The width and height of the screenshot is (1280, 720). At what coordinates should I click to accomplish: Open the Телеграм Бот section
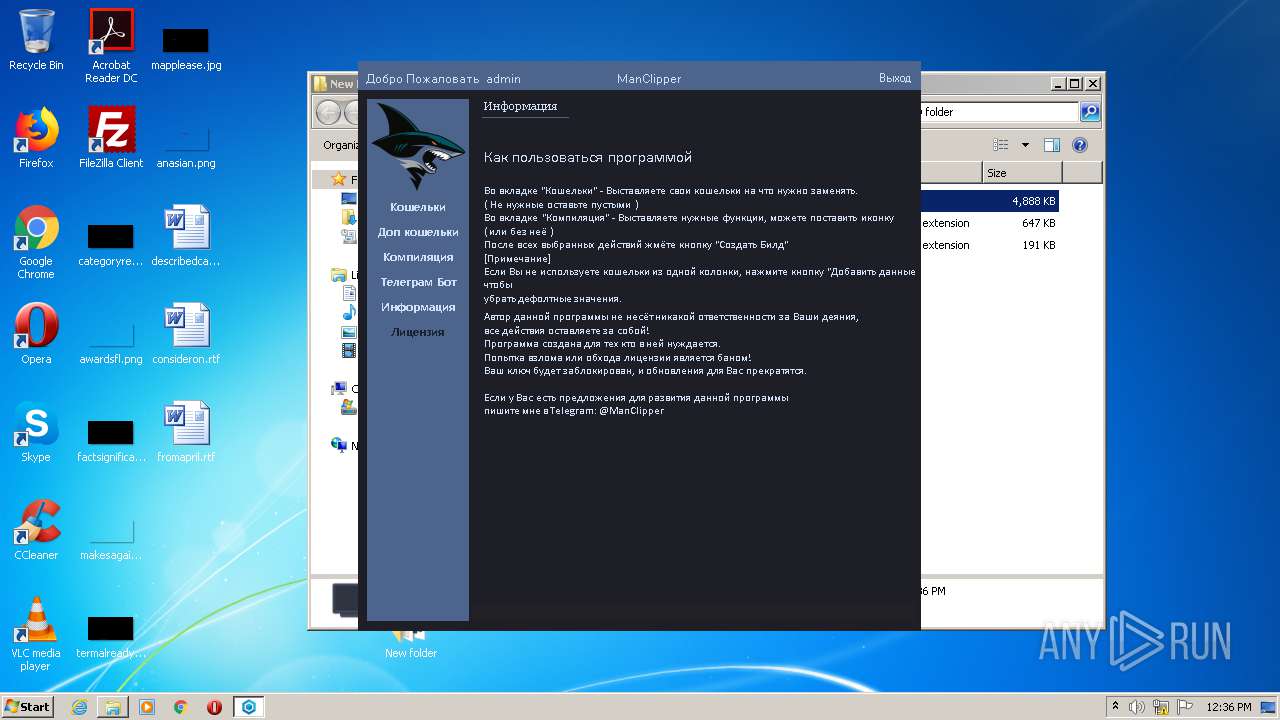pyautogui.click(x=418, y=282)
